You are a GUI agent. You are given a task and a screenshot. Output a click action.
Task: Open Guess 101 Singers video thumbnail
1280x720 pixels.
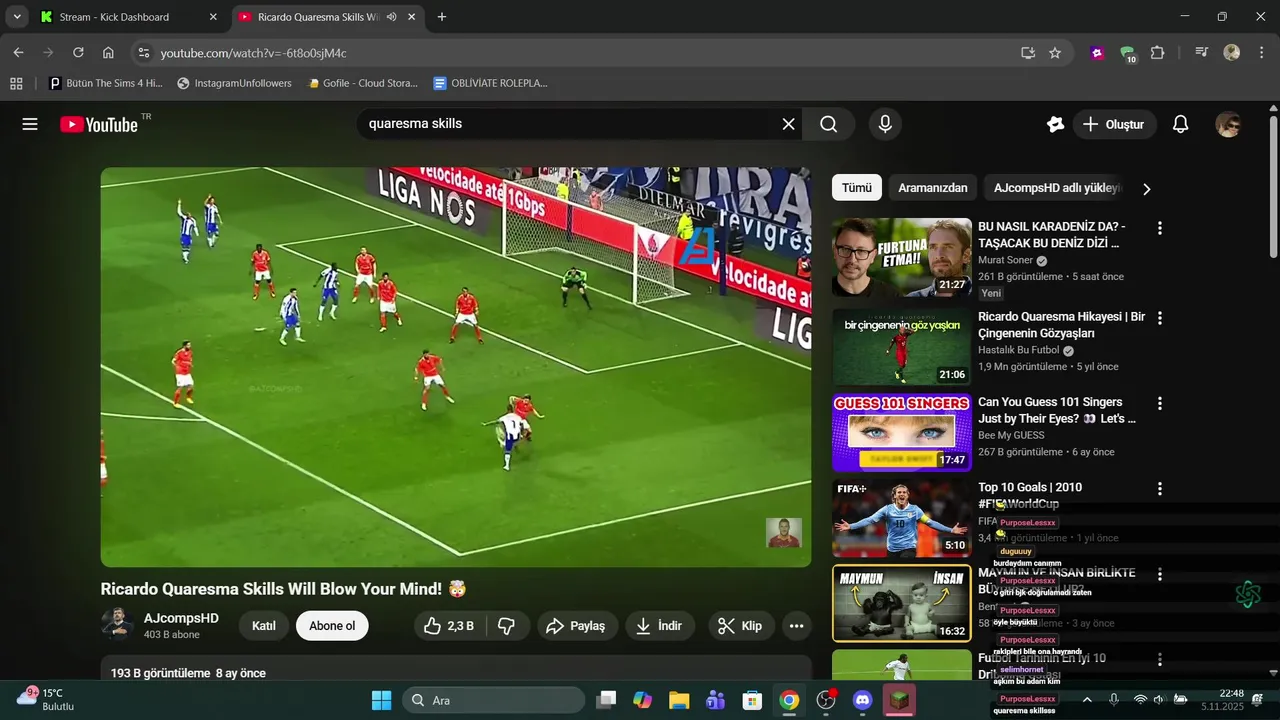click(902, 432)
